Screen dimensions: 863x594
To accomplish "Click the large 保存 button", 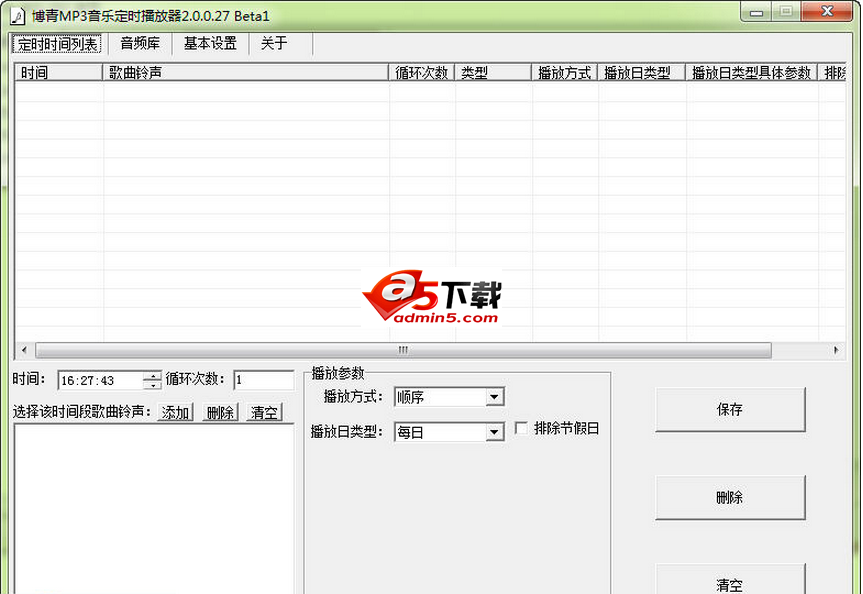I will coord(730,409).
